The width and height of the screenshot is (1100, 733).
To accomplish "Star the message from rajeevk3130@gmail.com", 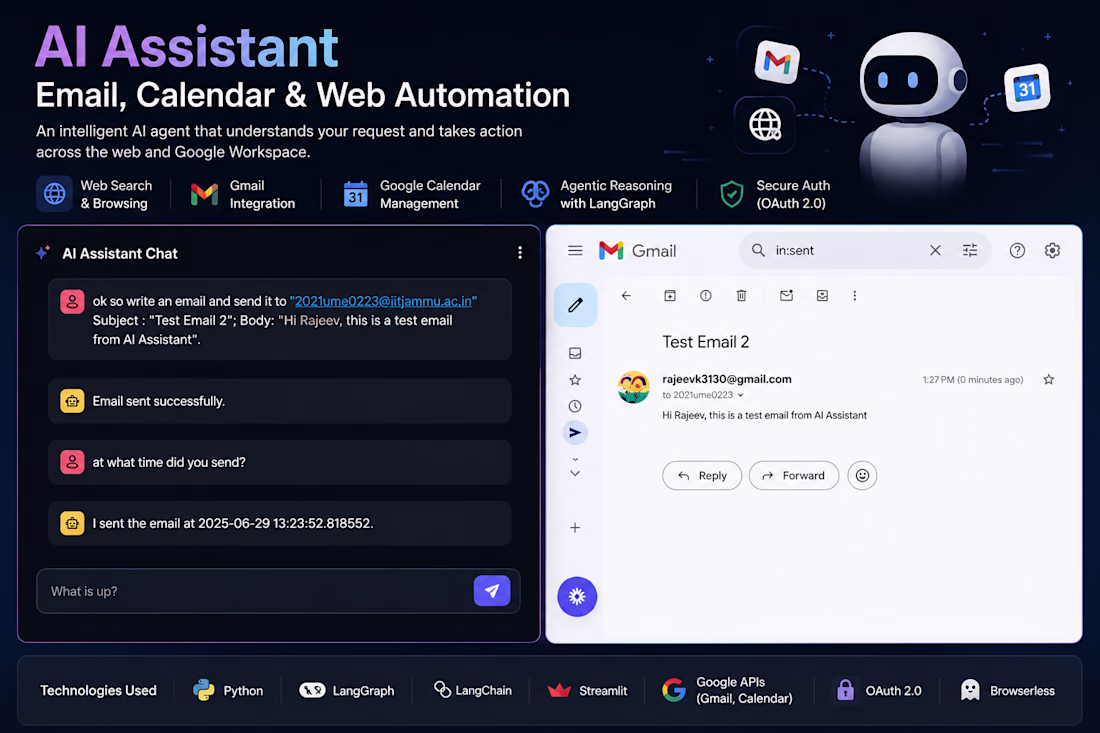I will [x=1049, y=379].
